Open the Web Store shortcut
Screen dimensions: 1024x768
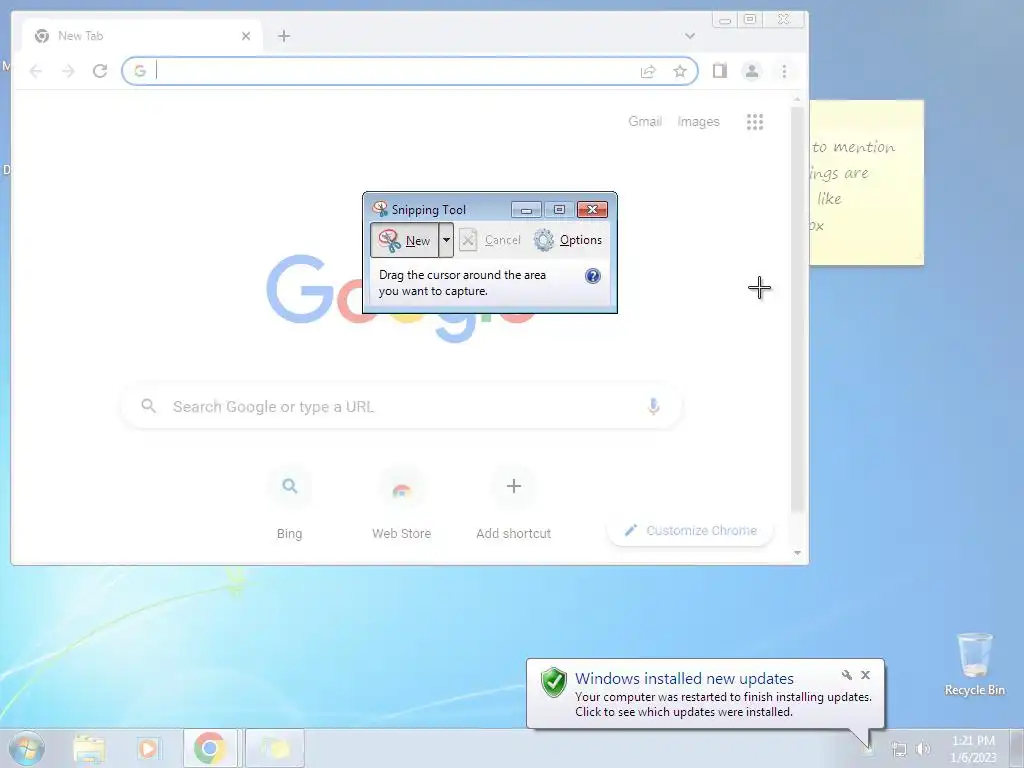click(x=402, y=504)
